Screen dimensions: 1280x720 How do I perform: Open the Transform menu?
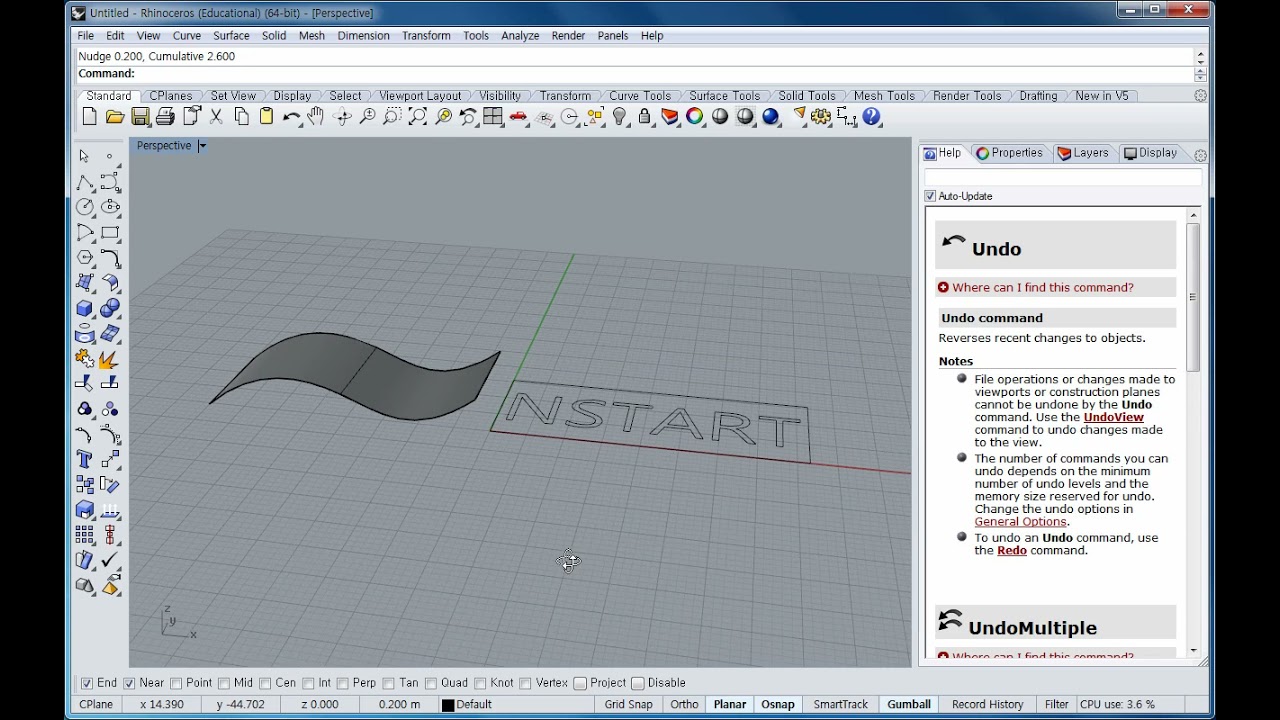coord(426,36)
